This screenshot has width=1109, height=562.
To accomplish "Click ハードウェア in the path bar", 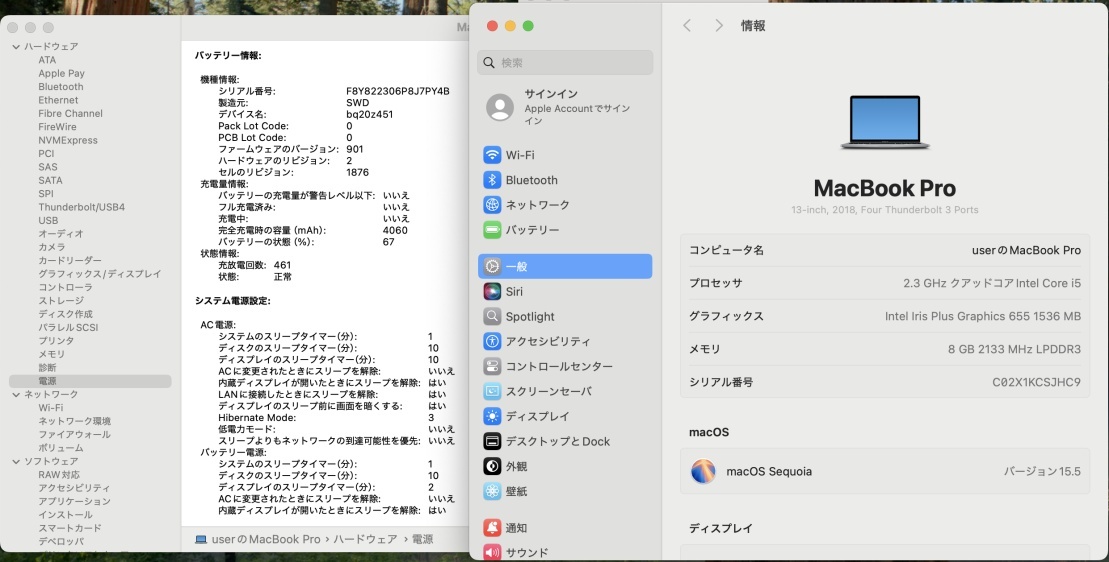I will (x=365, y=539).
